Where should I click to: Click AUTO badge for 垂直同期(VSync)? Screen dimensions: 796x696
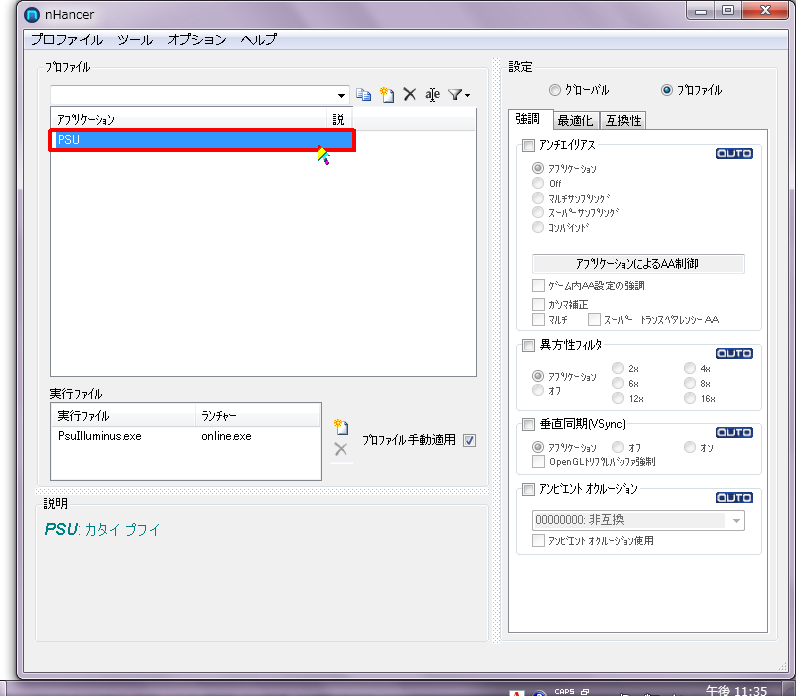[734, 433]
